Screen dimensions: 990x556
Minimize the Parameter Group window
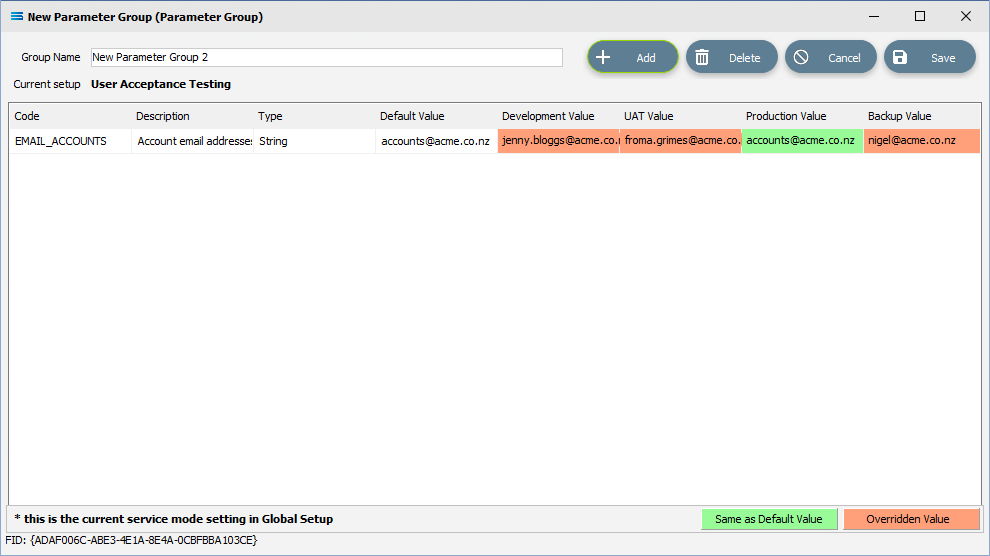coord(874,16)
